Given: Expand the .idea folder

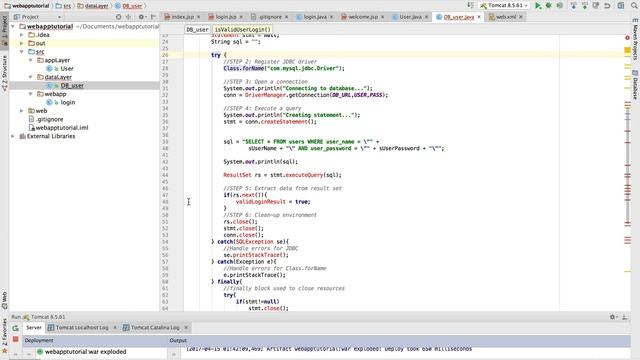Looking at the screenshot, I should pos(22,35).
